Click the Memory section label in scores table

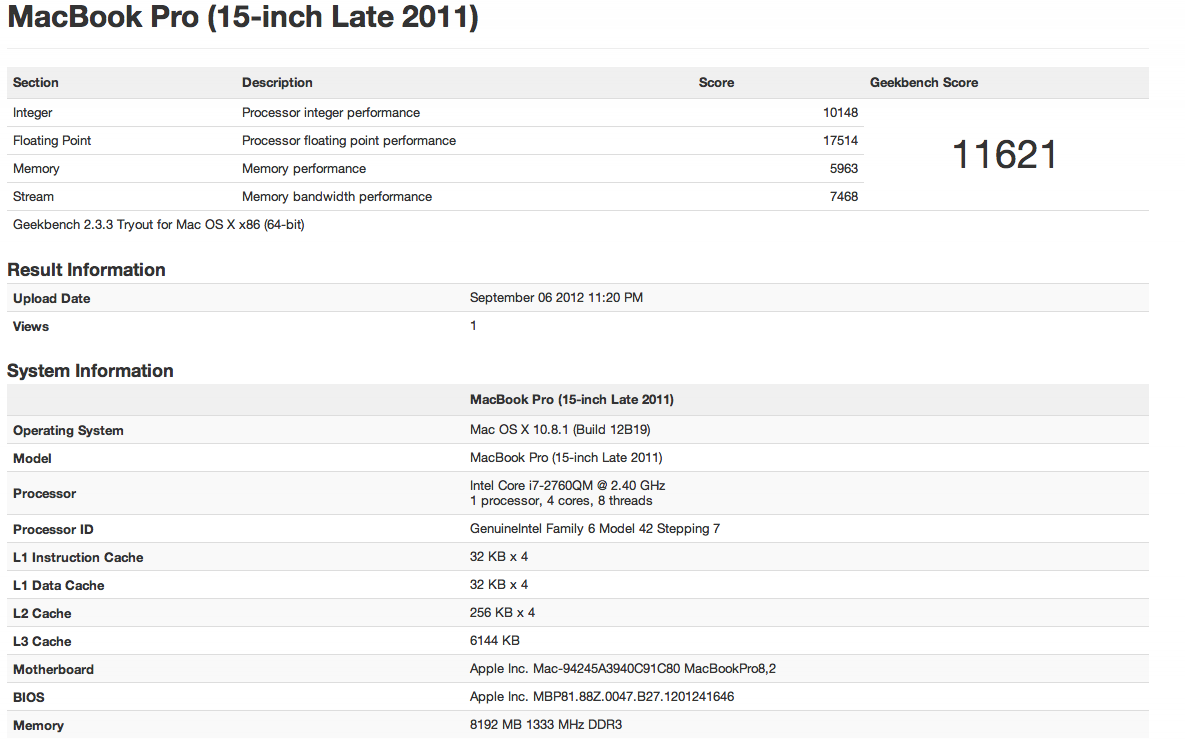click(36, 169)
